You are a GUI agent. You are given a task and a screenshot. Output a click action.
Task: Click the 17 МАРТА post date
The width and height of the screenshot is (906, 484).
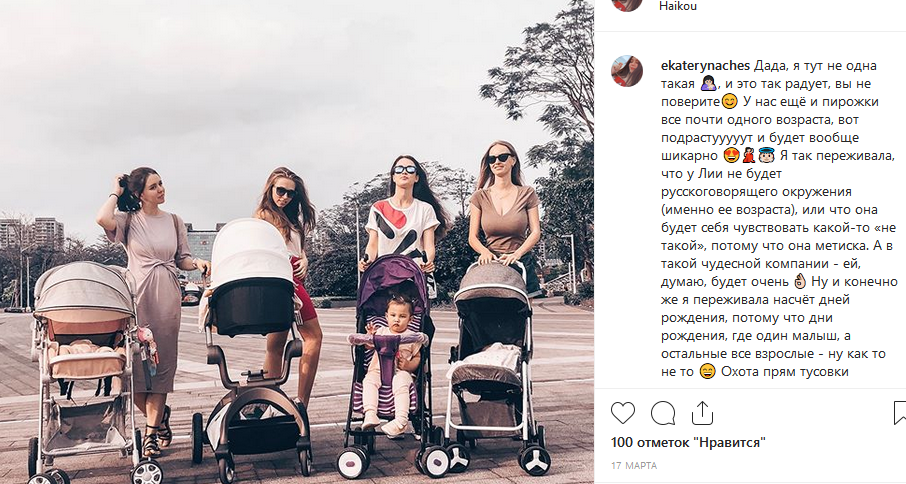634,466
